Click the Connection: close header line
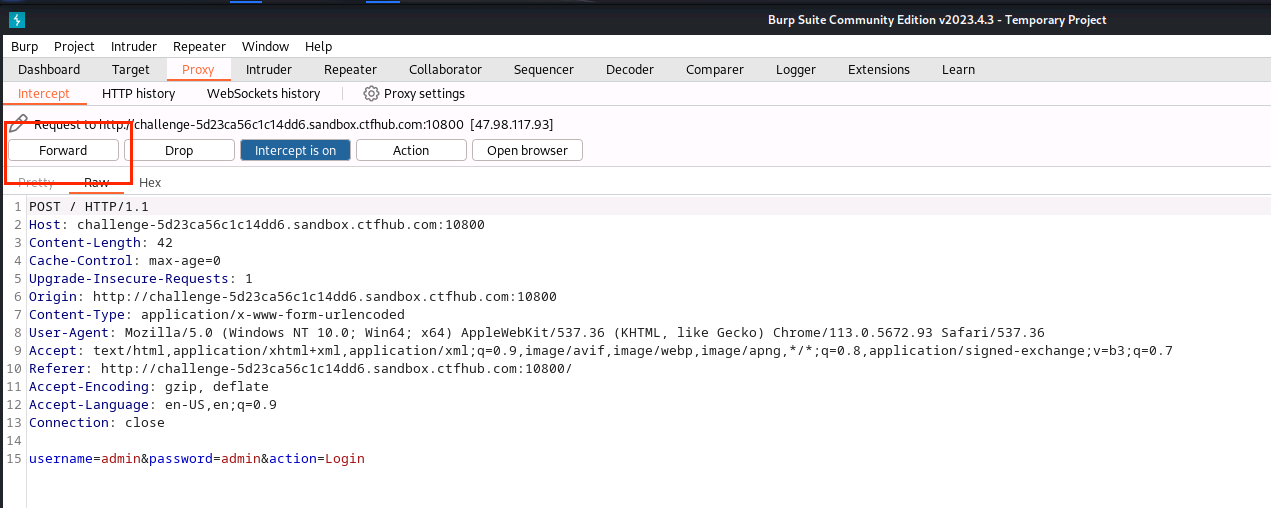Image resolution: width=1271 pixels, height=508 pixels. click(97, 422)
